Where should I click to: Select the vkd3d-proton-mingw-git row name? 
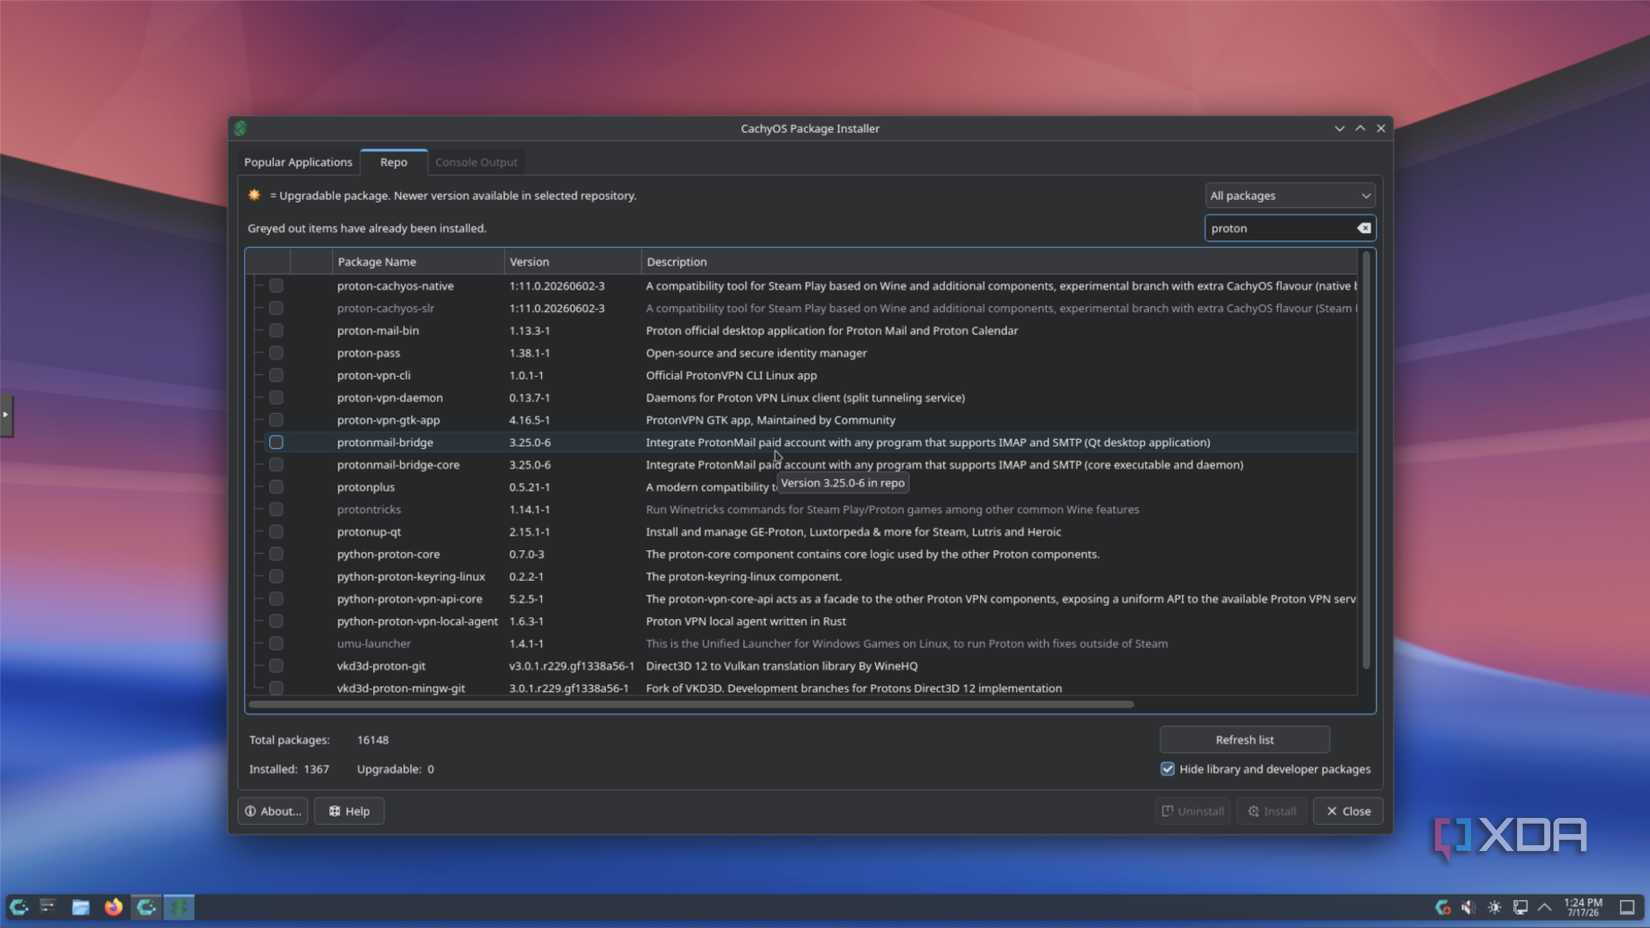tap(401, 688)
